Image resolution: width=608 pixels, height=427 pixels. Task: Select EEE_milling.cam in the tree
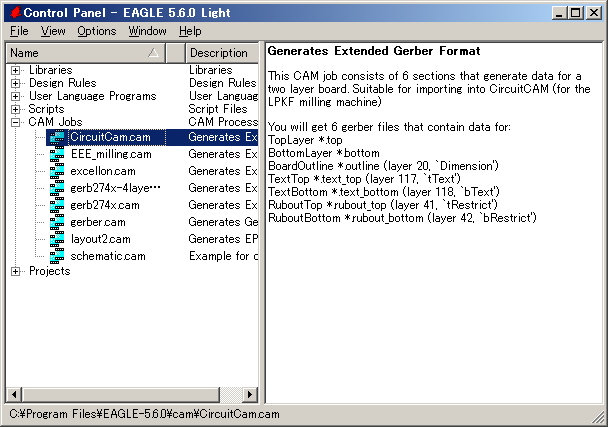point(111,154)
